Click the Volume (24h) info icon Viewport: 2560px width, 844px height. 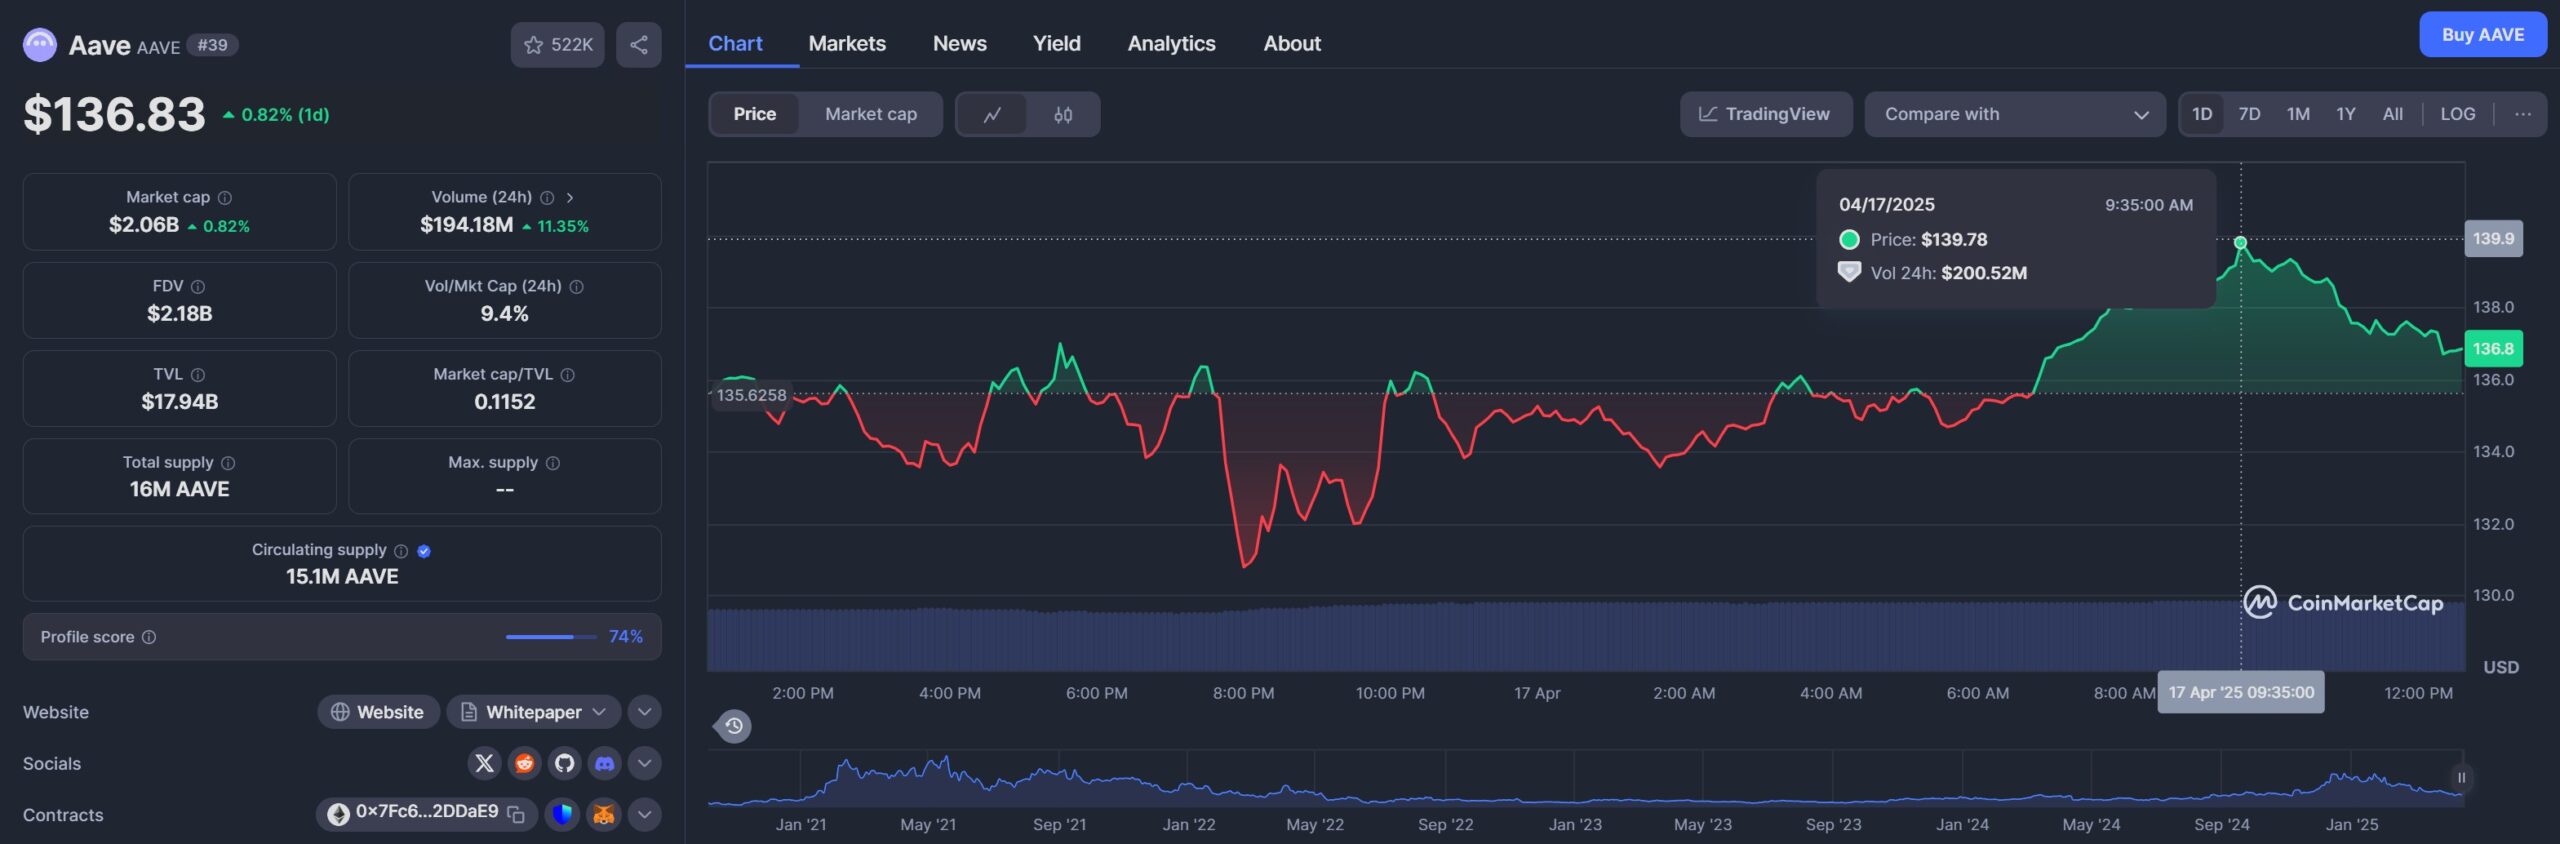547,198
